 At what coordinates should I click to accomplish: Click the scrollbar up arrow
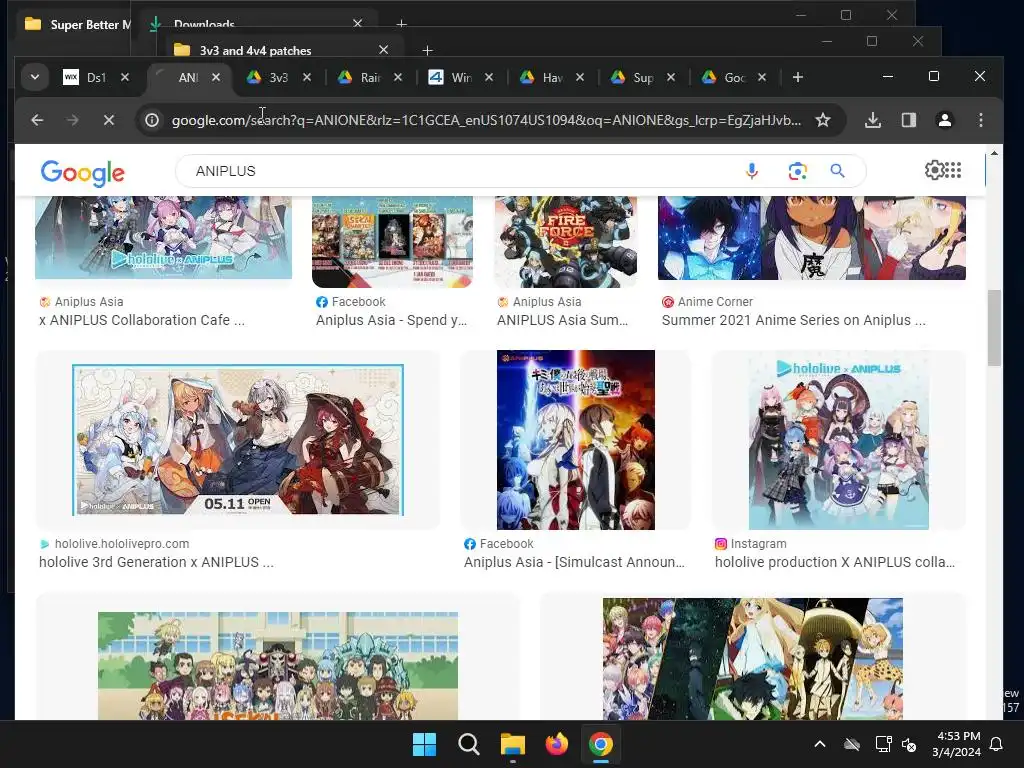coord(994,153)
